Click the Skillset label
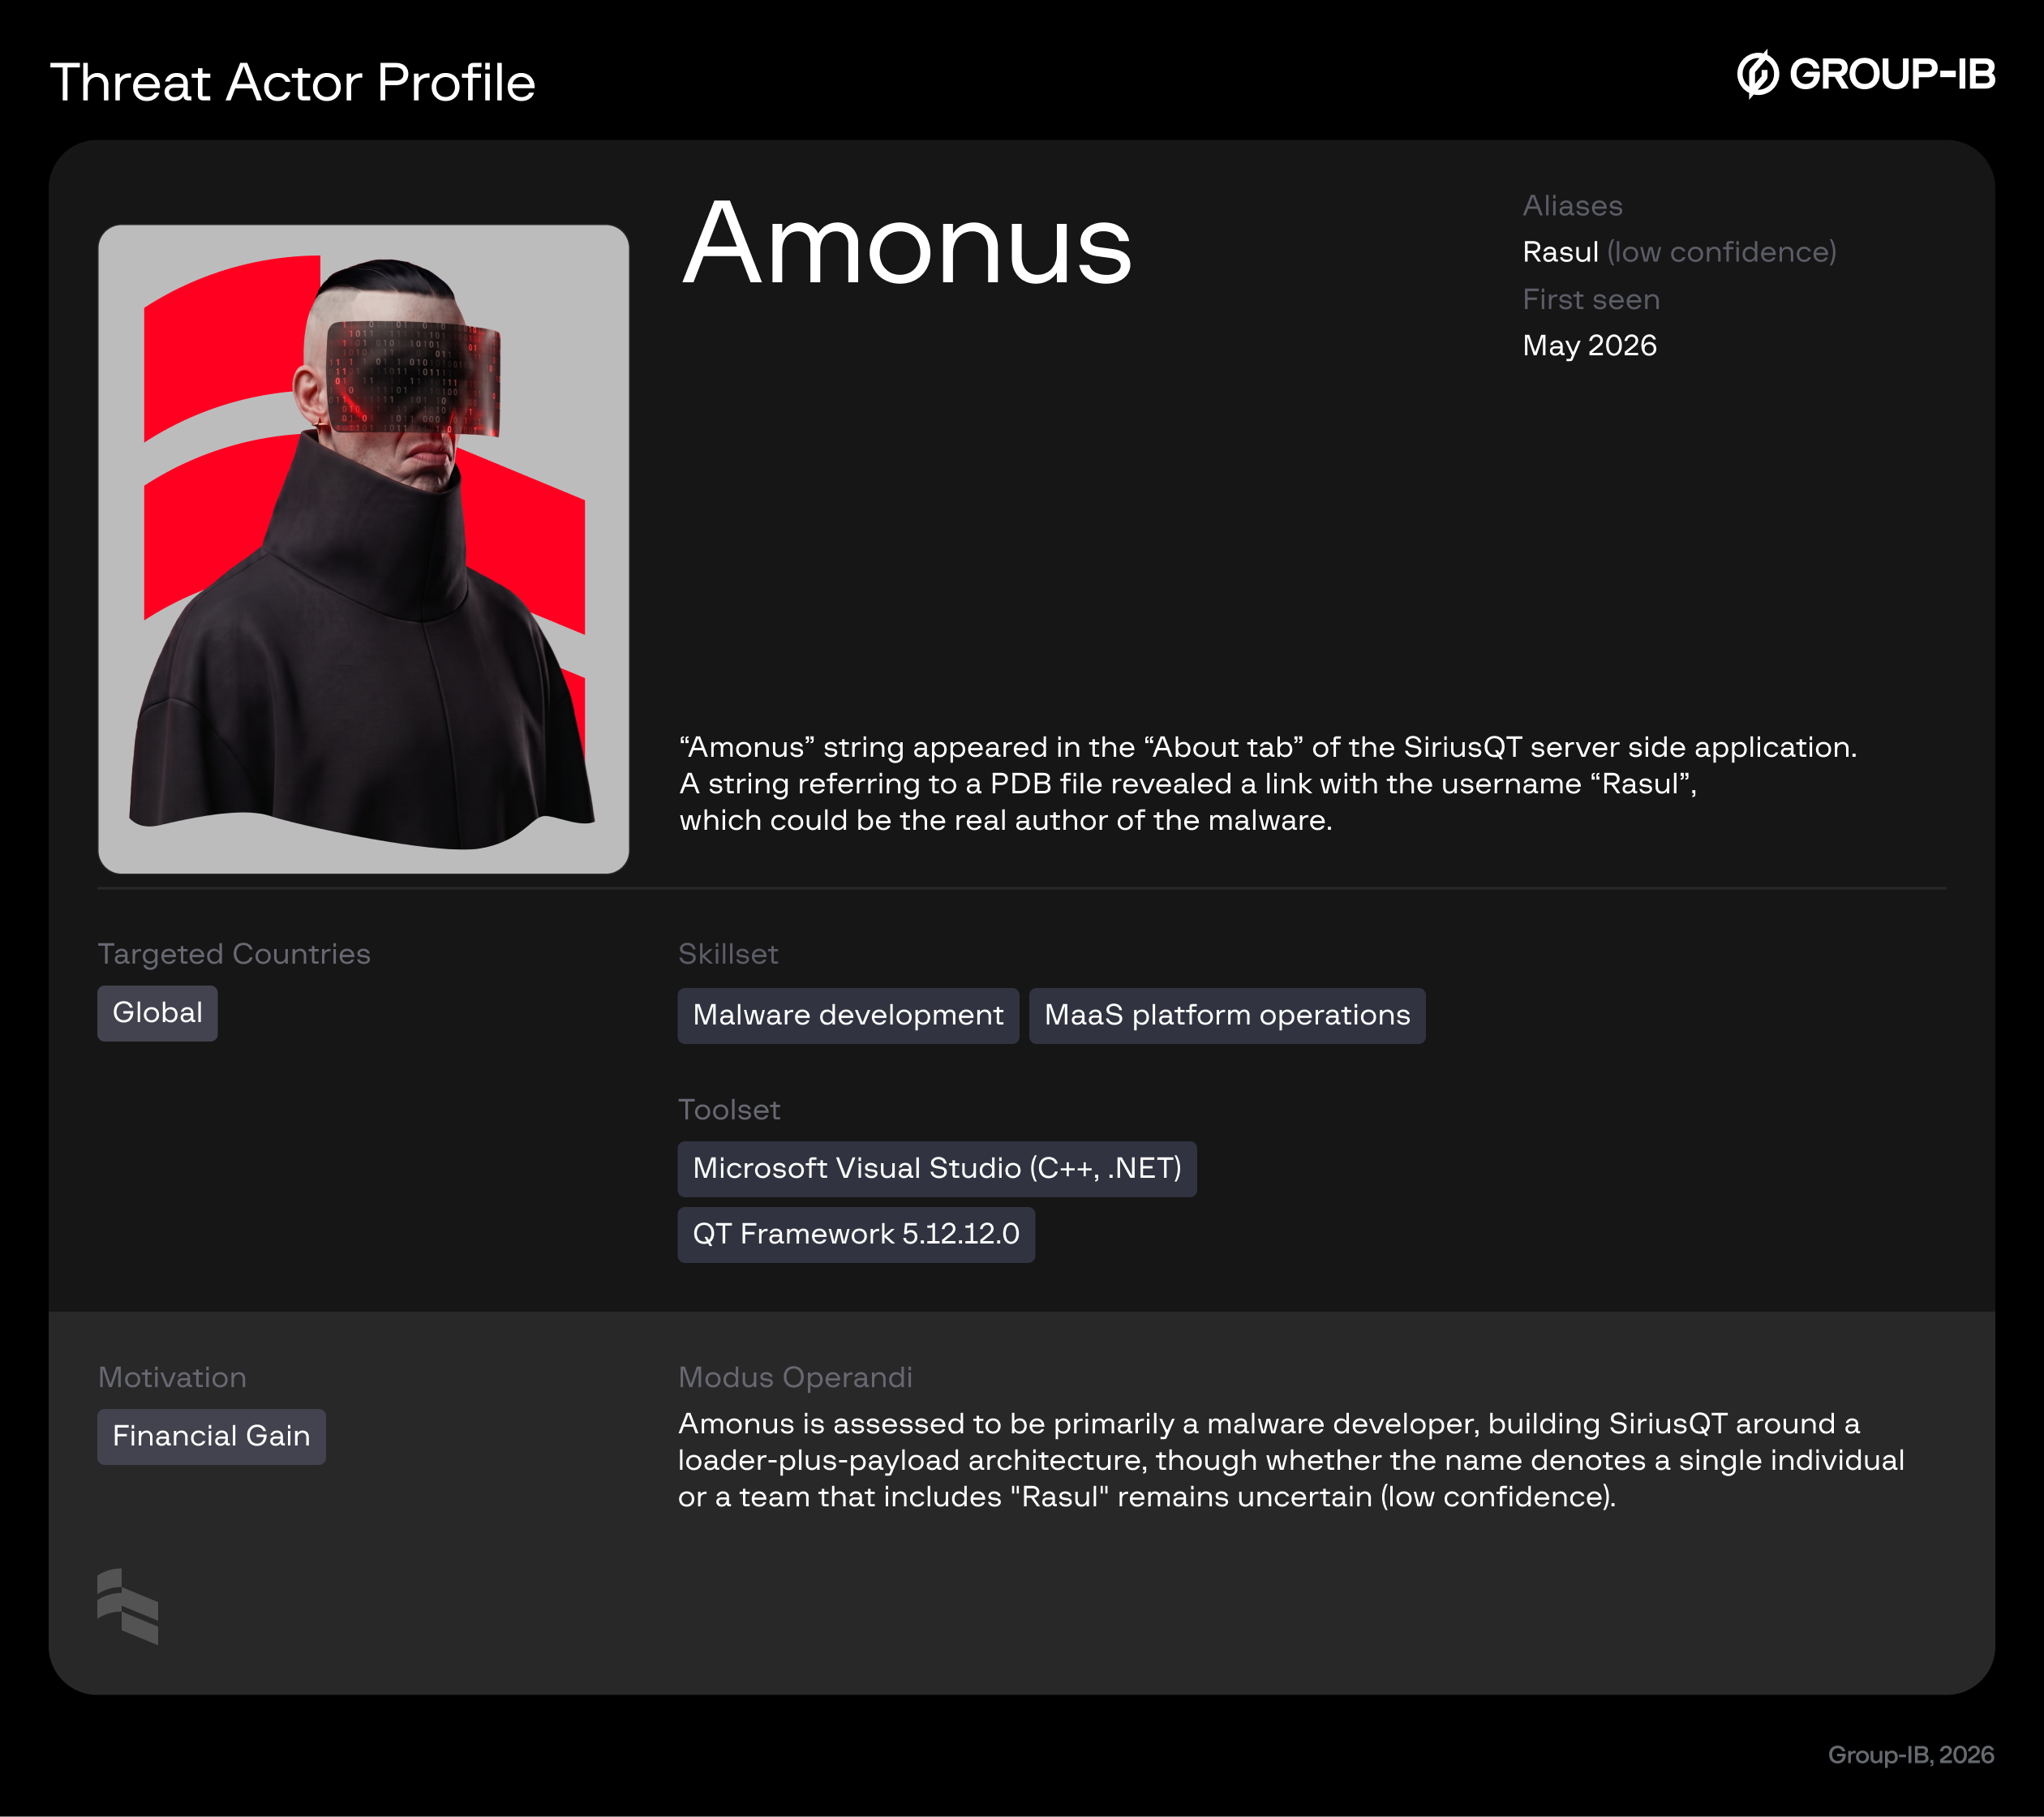This screenshot has height=1817, width=2044. point(728,954)
